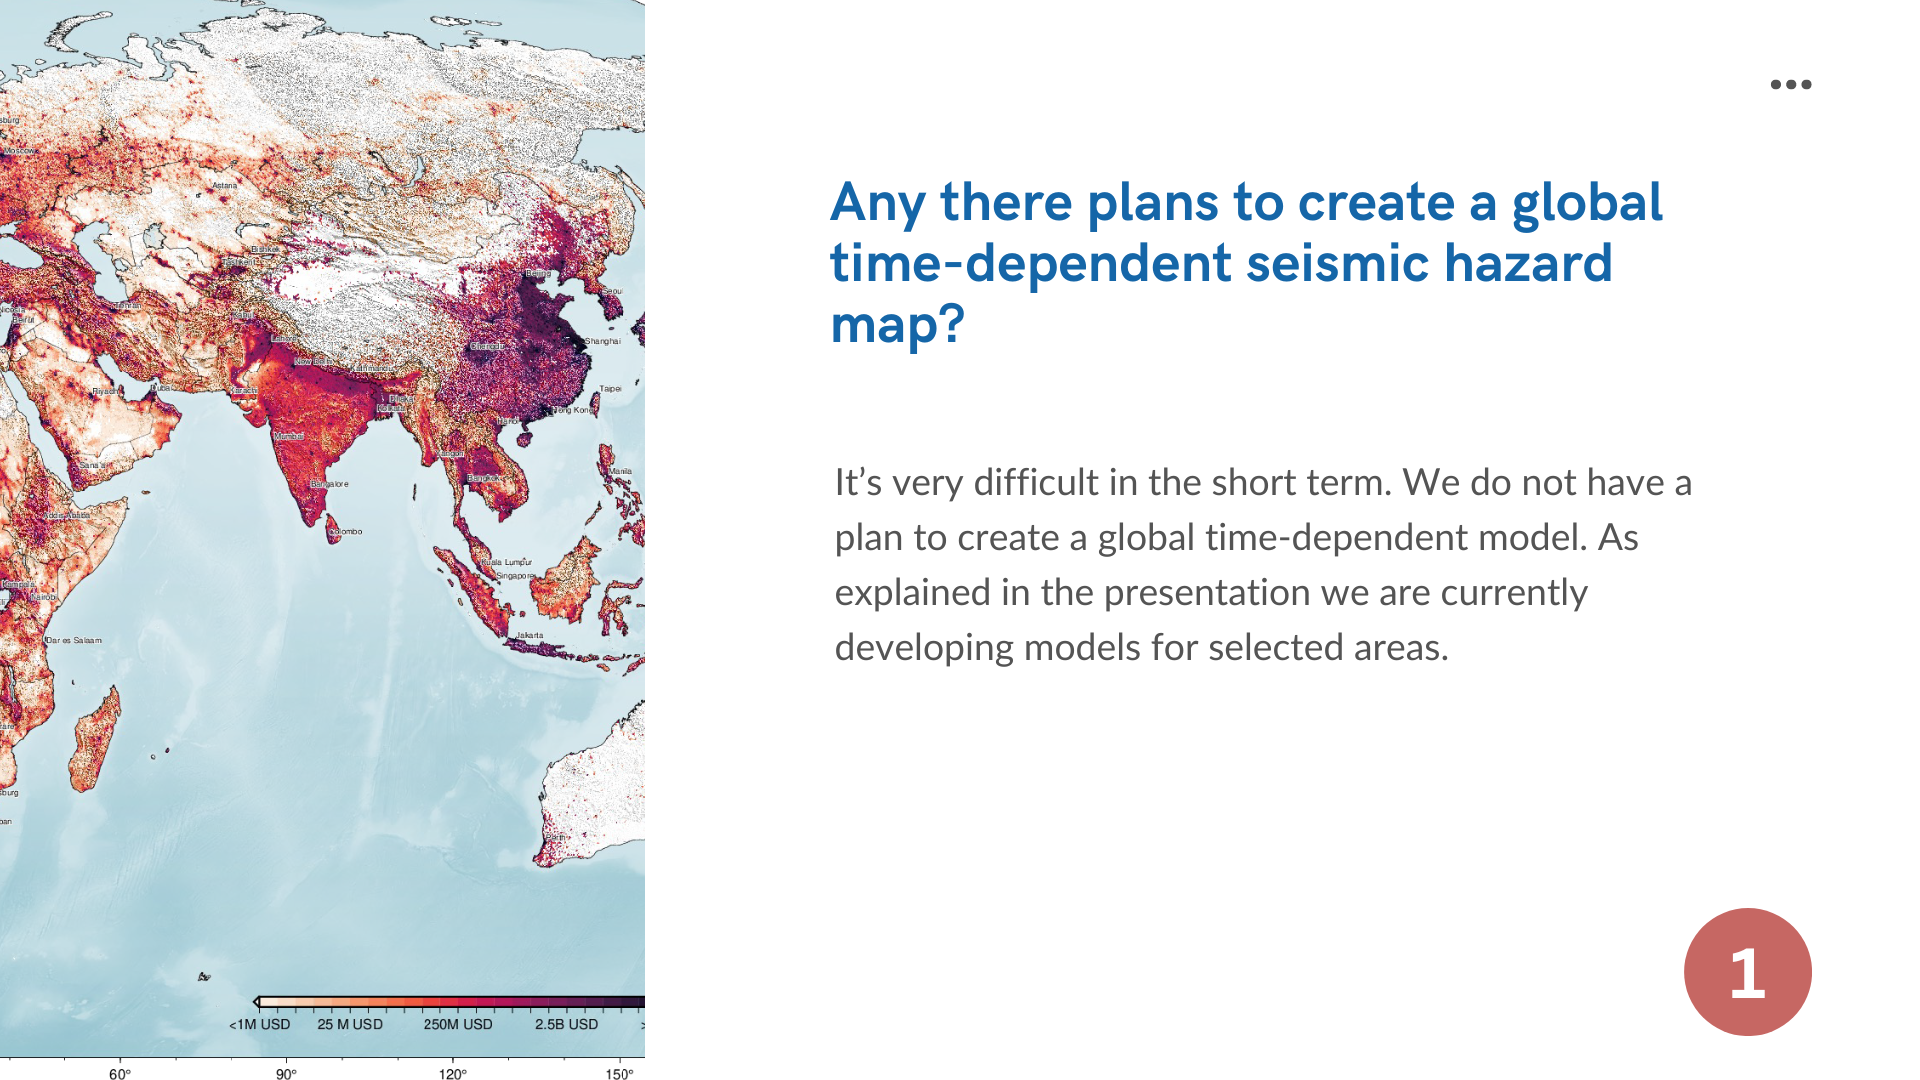
Task: Click the Colombo city label
Action: (x=347, y=531)
